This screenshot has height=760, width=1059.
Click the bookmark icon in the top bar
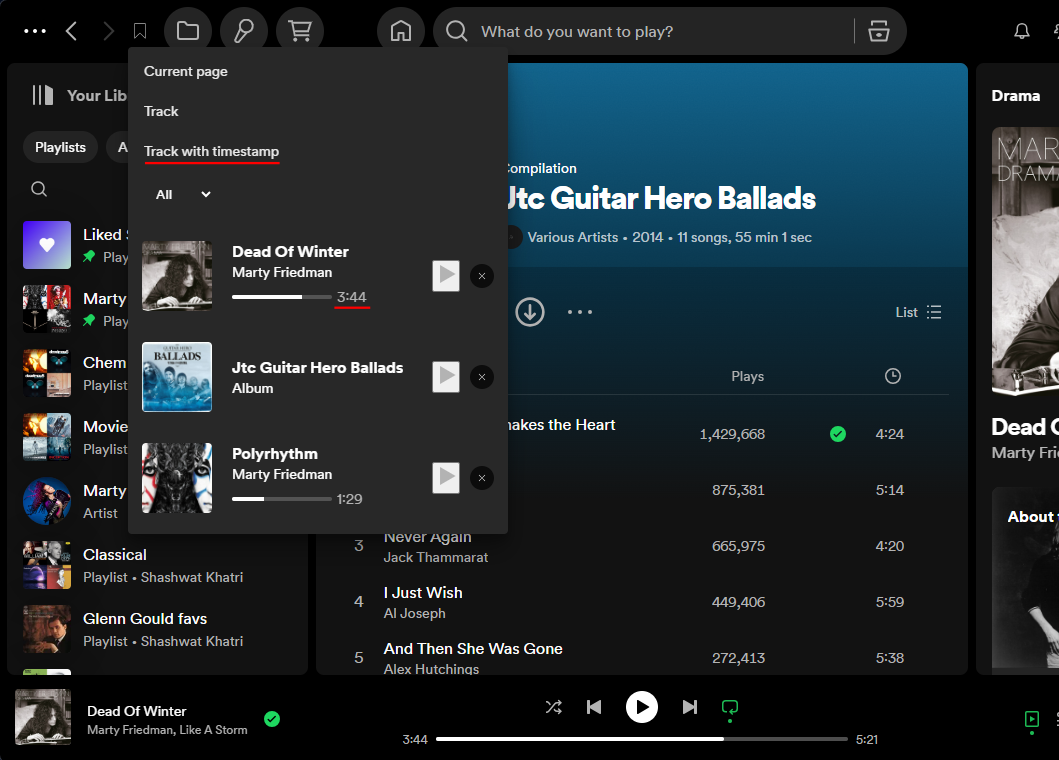[x=140, y=31]
